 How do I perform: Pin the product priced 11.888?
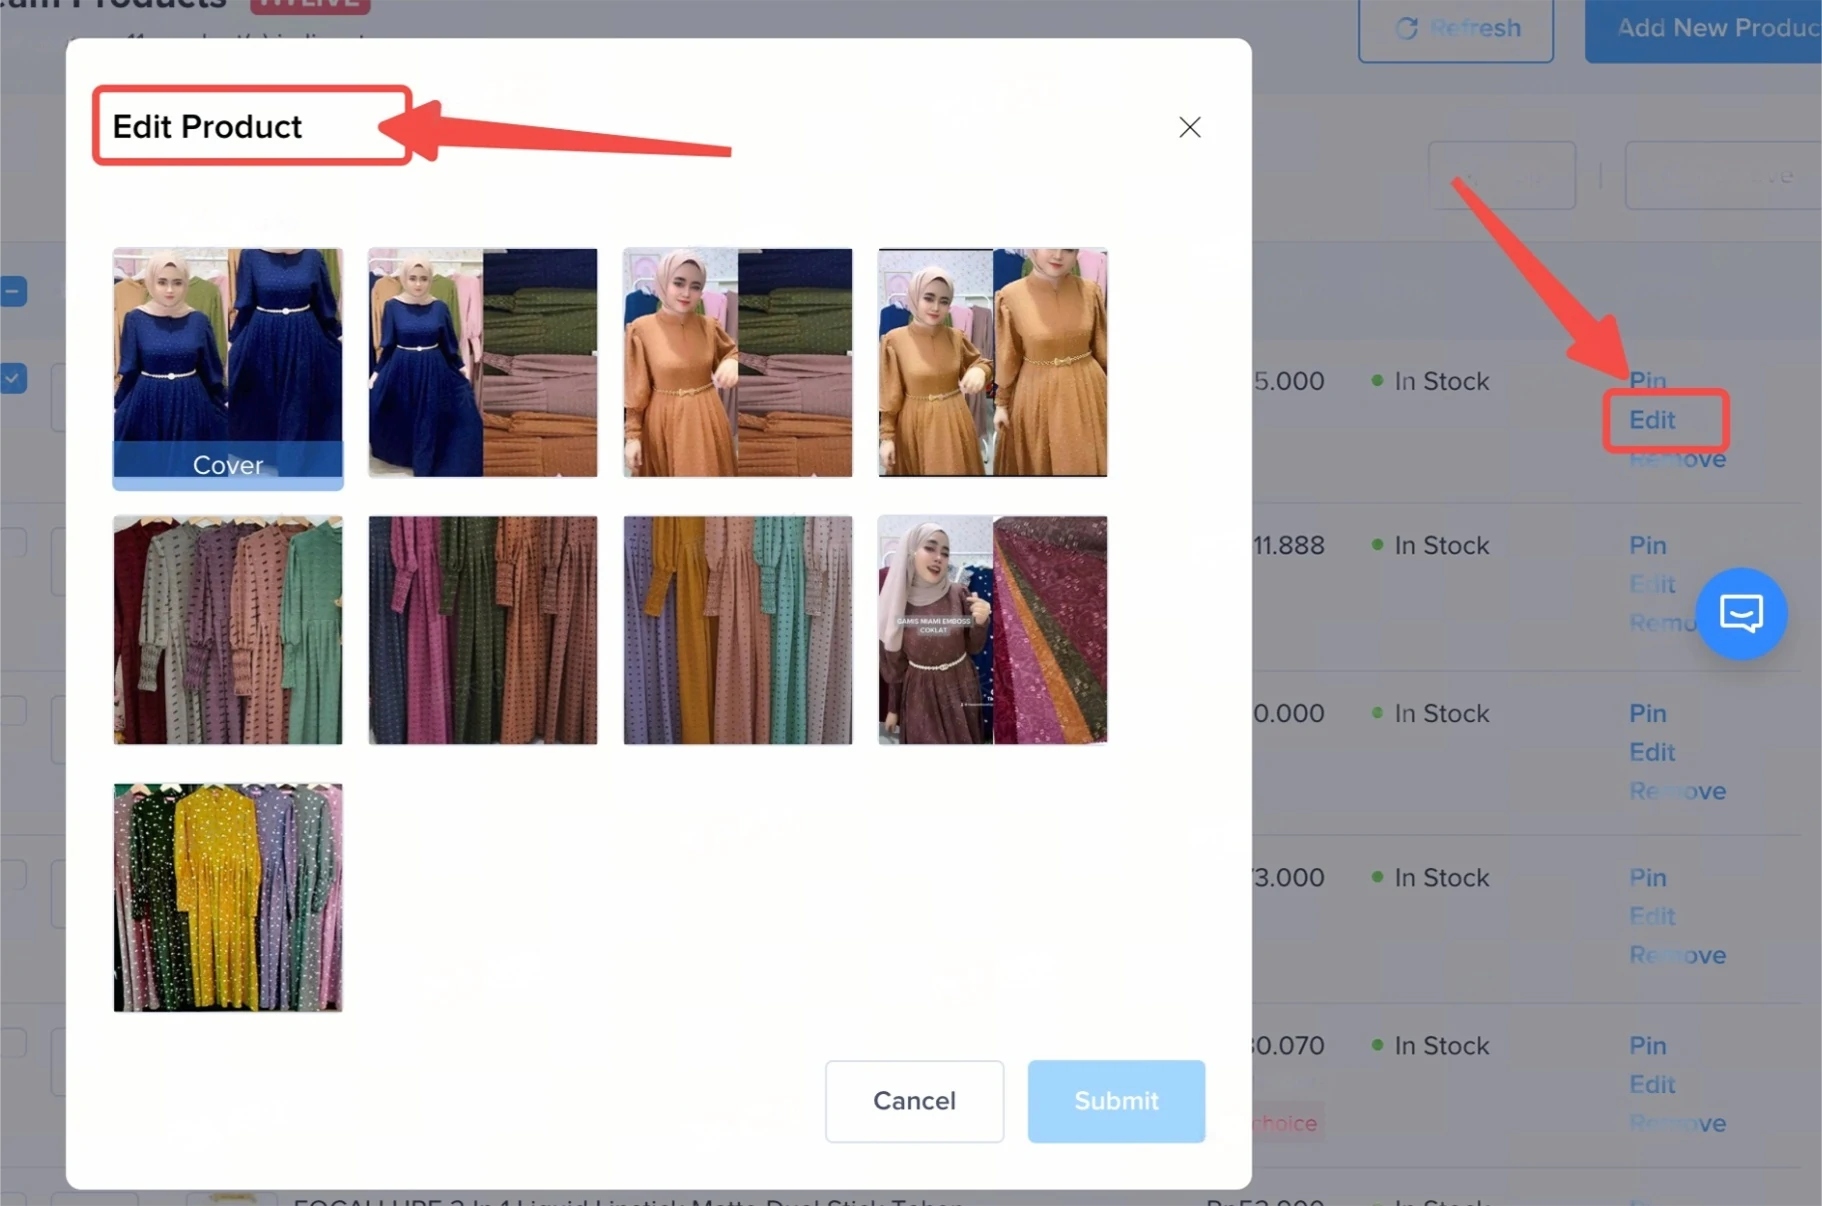coord(1647,545)
